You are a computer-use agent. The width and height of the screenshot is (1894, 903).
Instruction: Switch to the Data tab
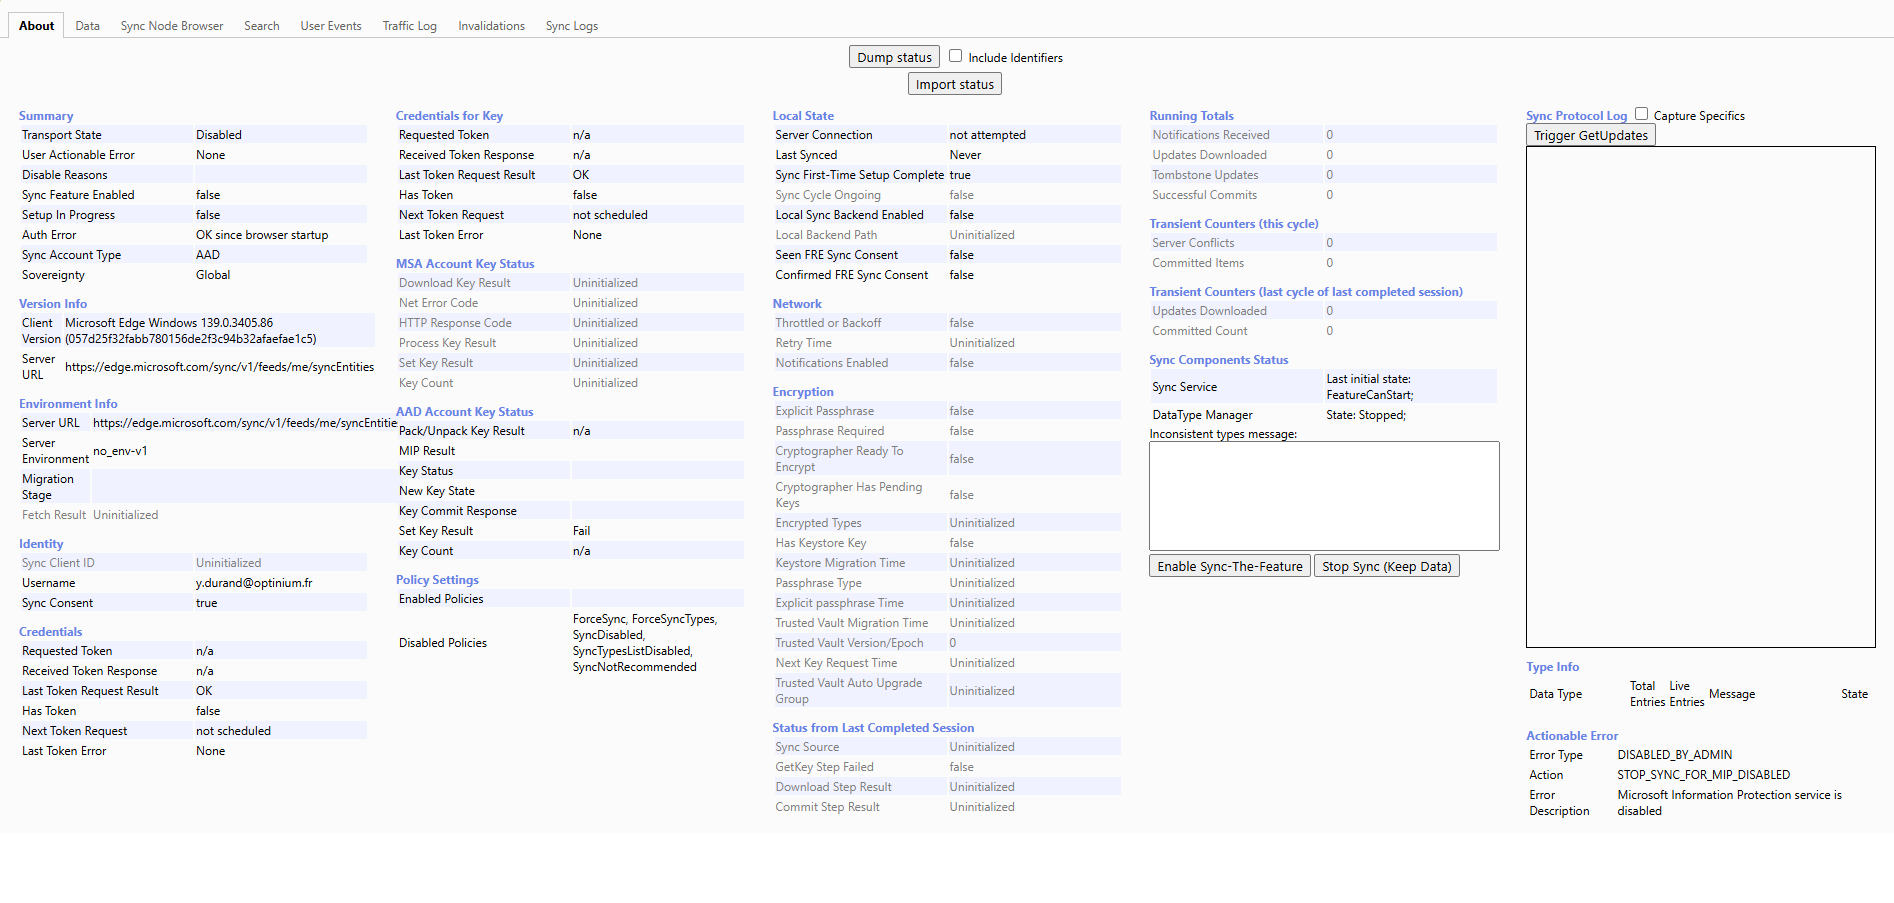(87, 26)
